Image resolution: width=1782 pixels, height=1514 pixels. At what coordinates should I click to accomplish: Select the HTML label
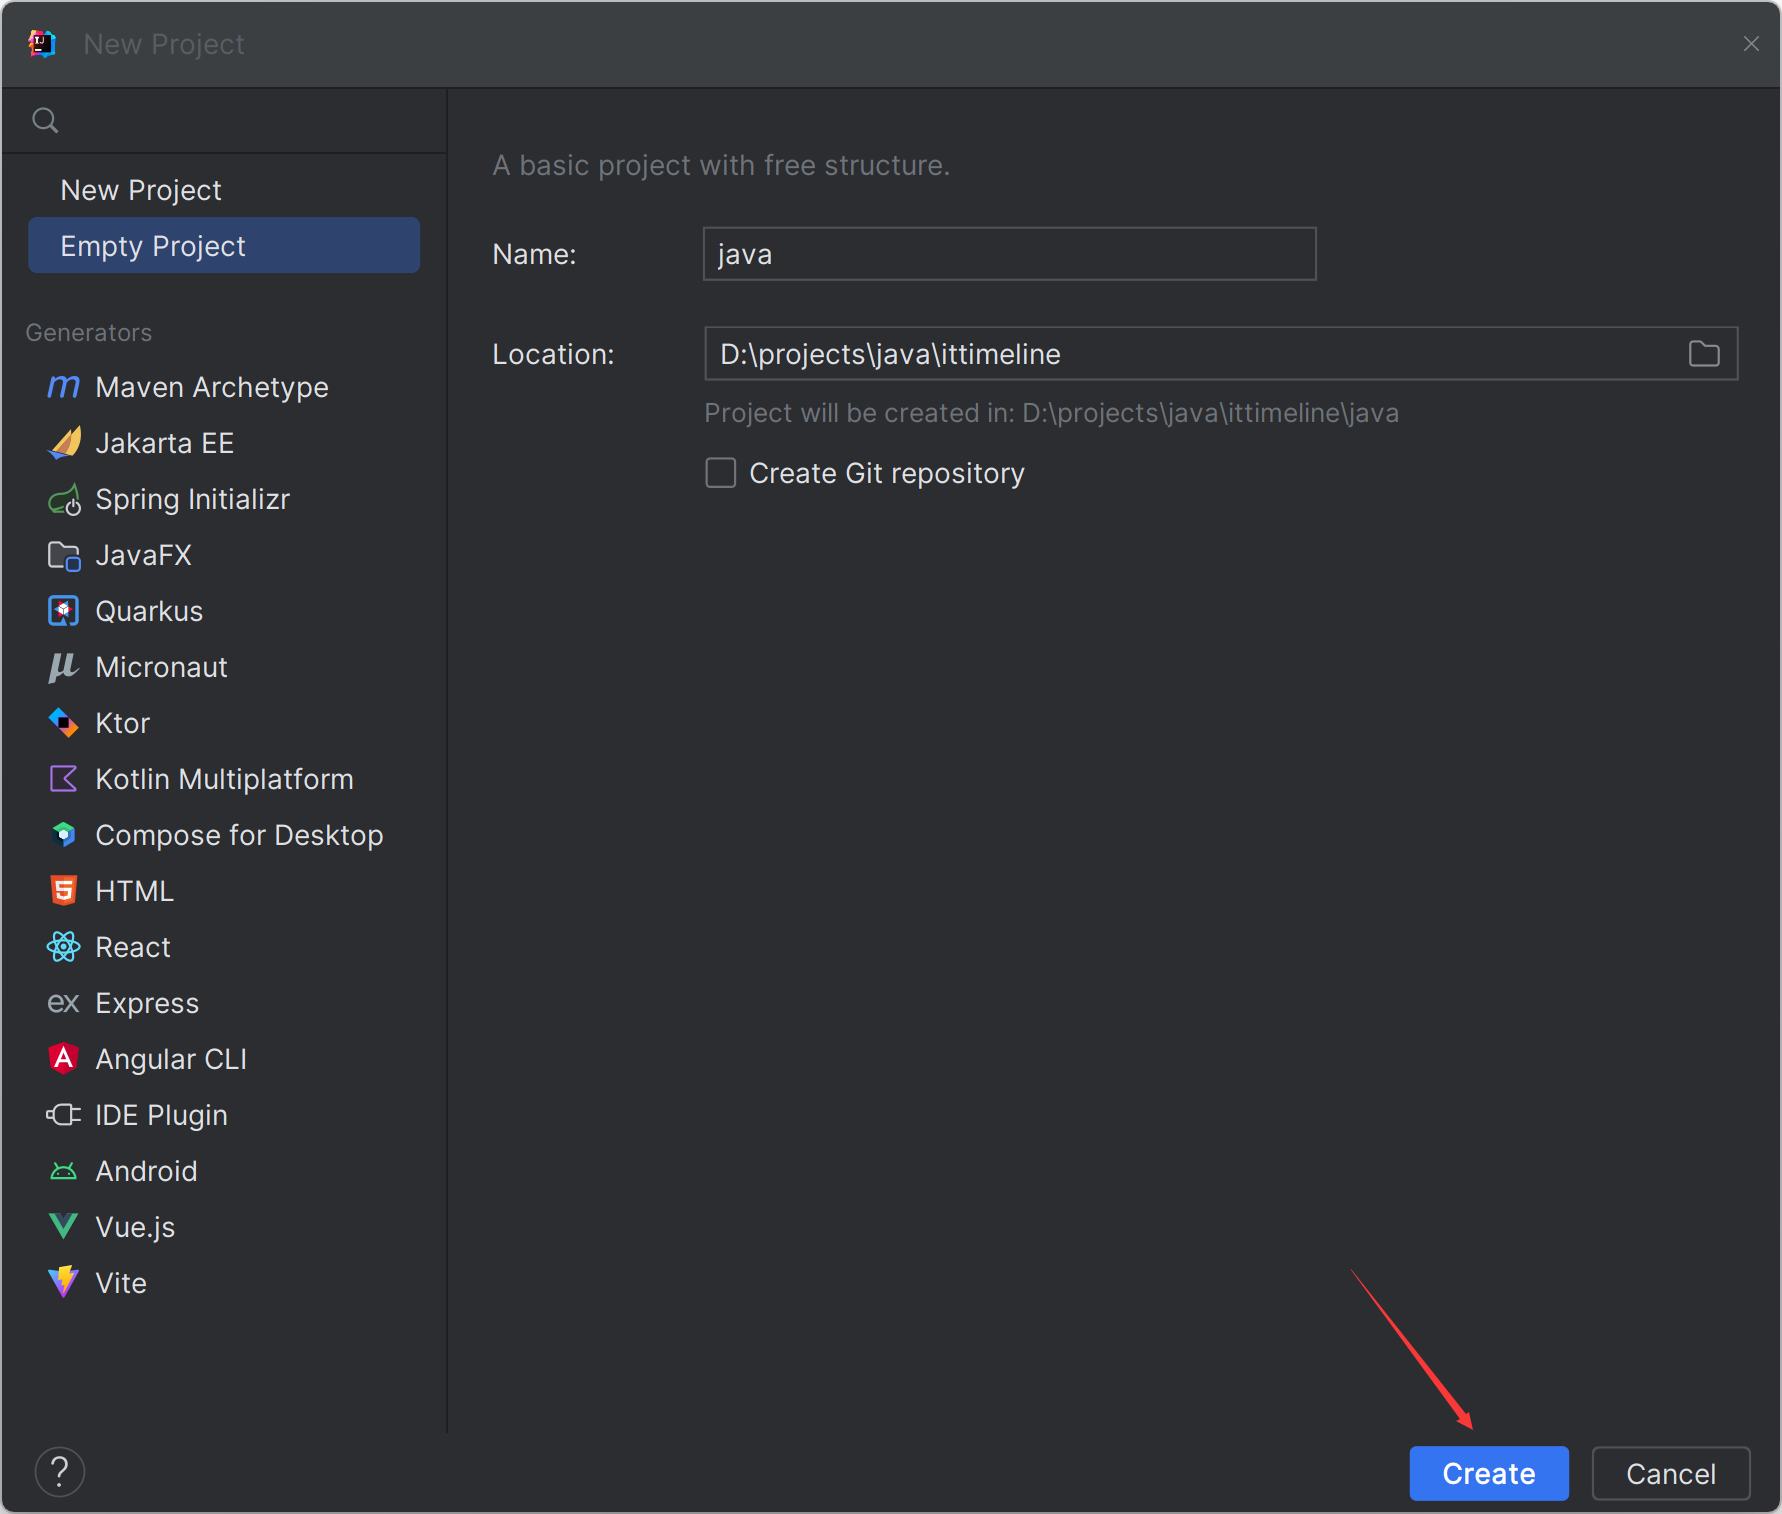[x=134, y=891]
